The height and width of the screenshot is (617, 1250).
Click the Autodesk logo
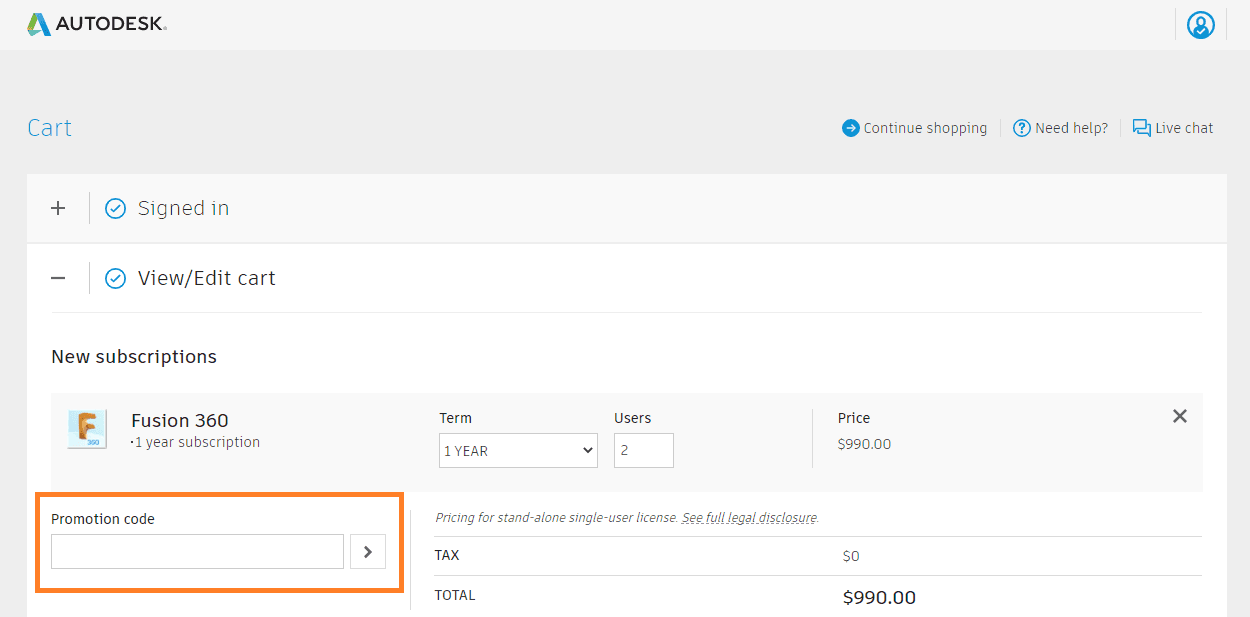click(x=95, y=23)
